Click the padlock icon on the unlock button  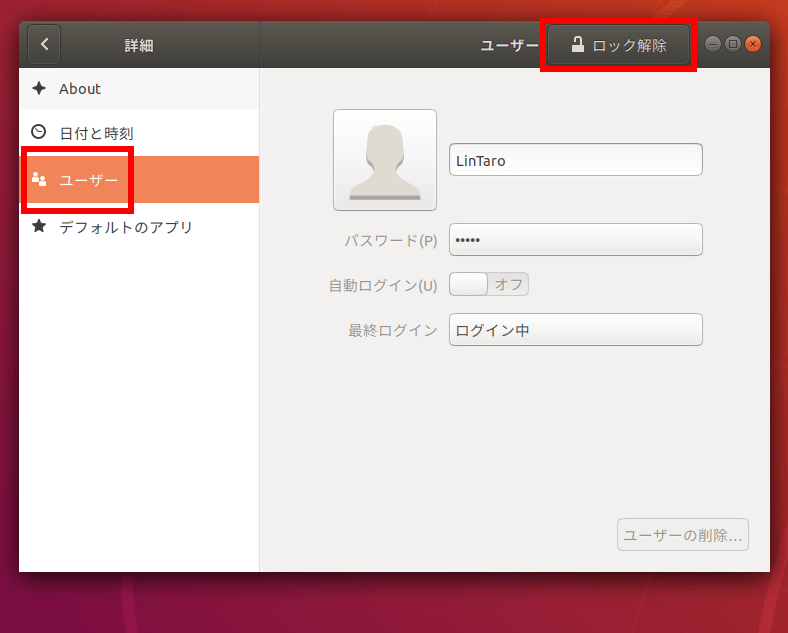pyautogui.click(x=578, y=45)
